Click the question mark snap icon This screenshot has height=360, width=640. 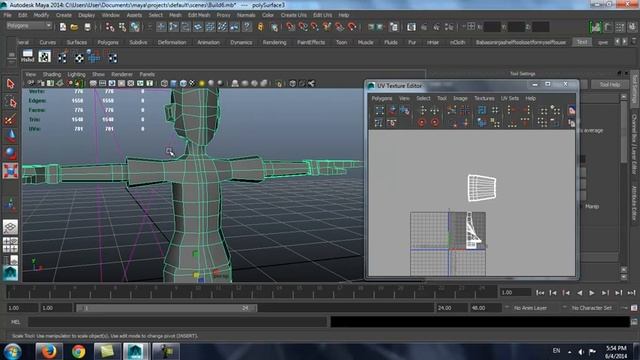tap(247, 27)
